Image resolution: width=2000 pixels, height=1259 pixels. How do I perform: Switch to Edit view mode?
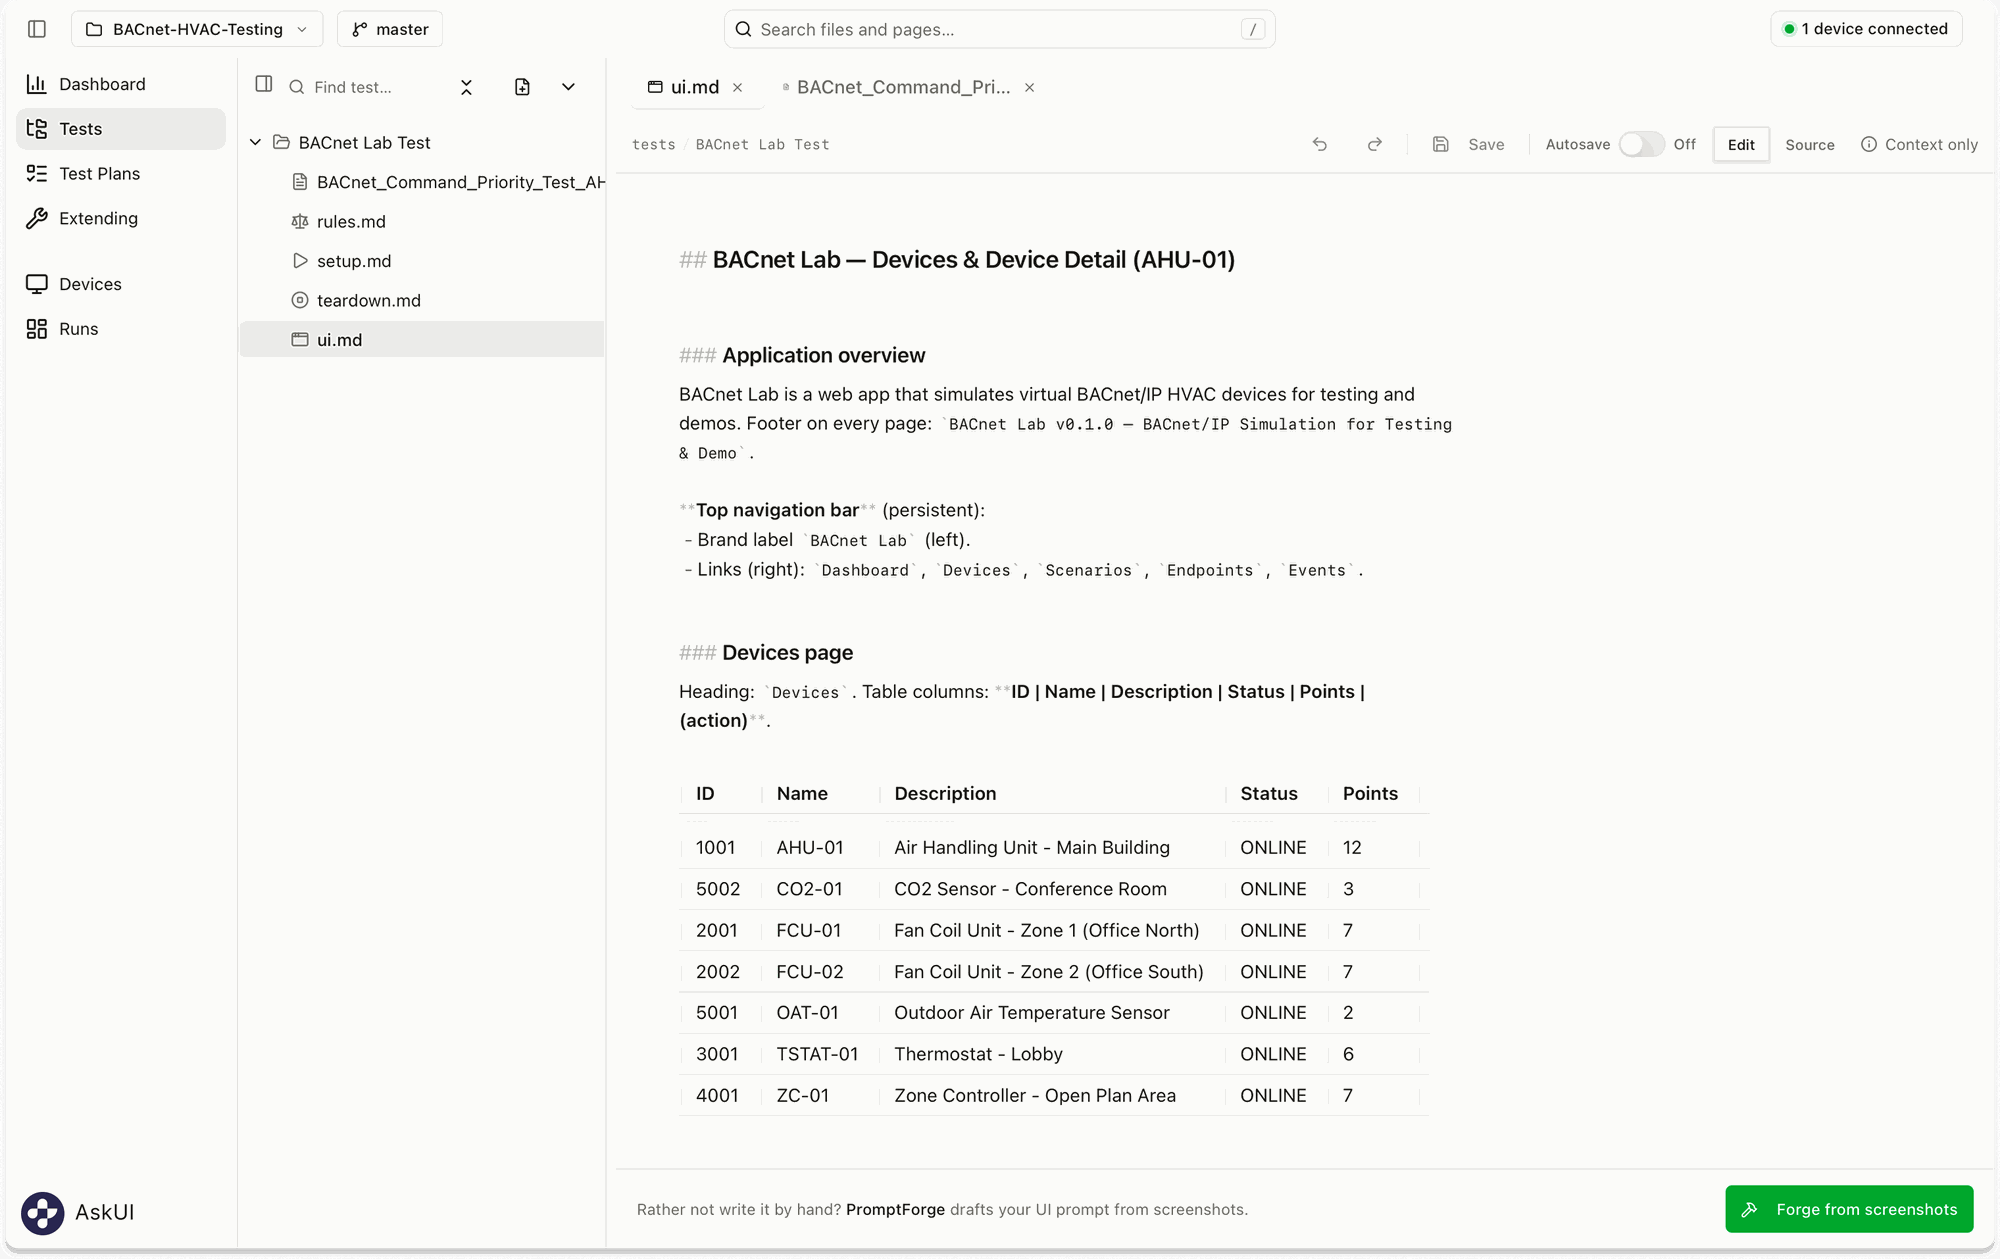point(1741,144)
